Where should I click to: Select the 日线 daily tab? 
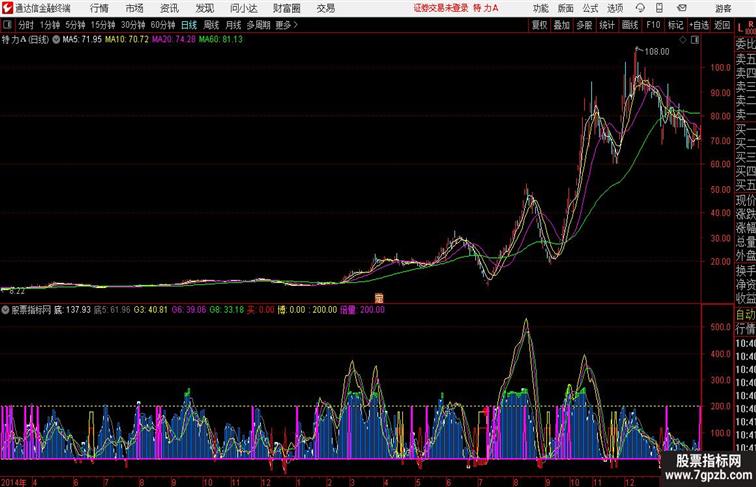(x=189, y=25)
